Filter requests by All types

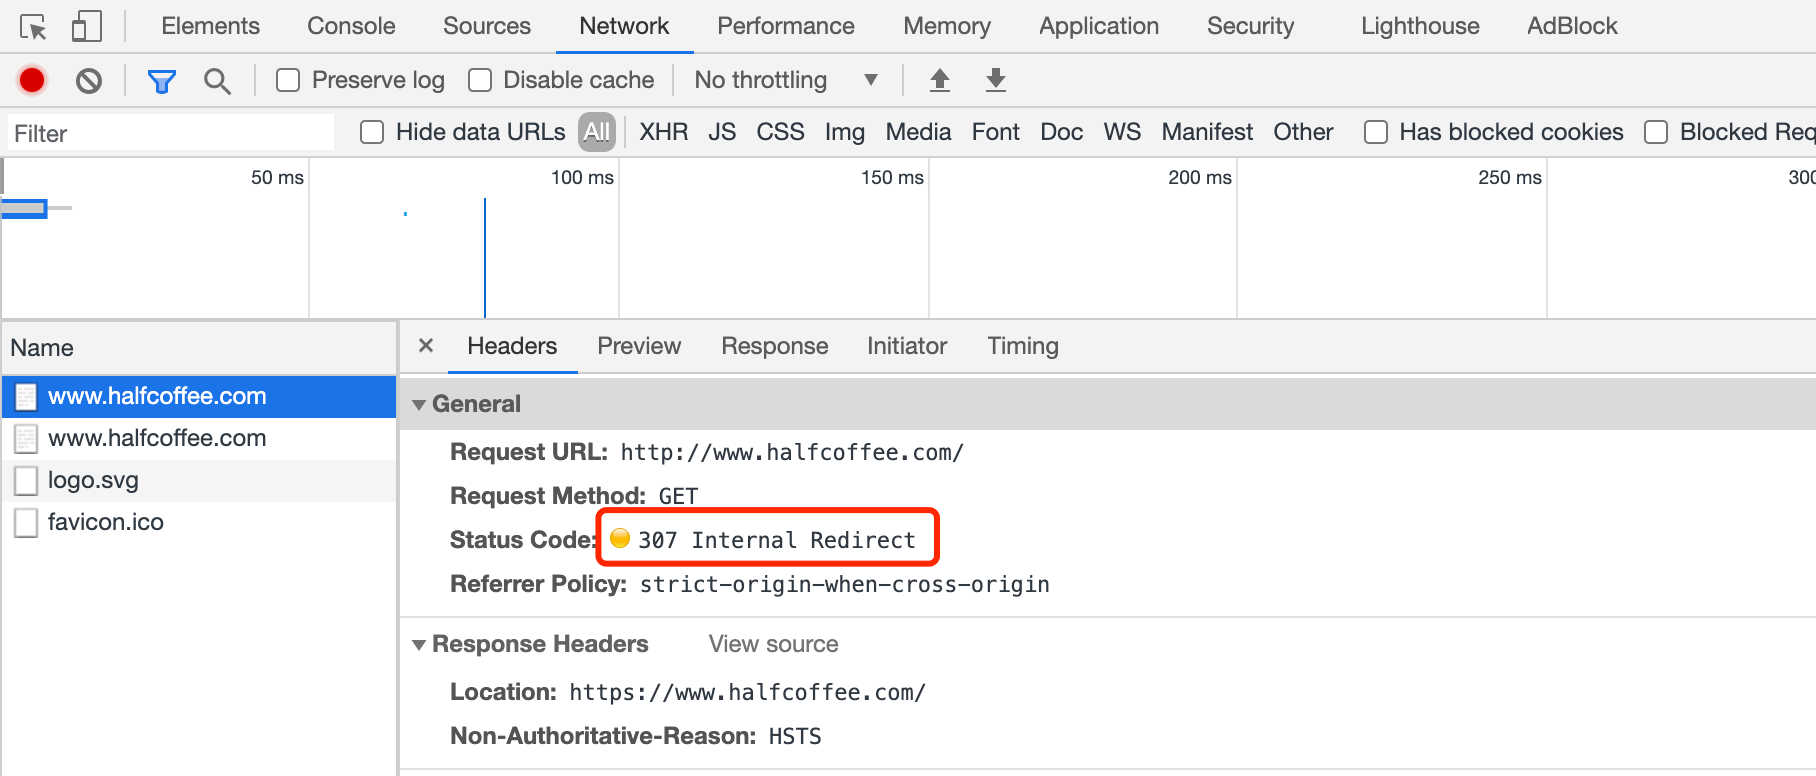pyautogui.click(x=597, y=132)
